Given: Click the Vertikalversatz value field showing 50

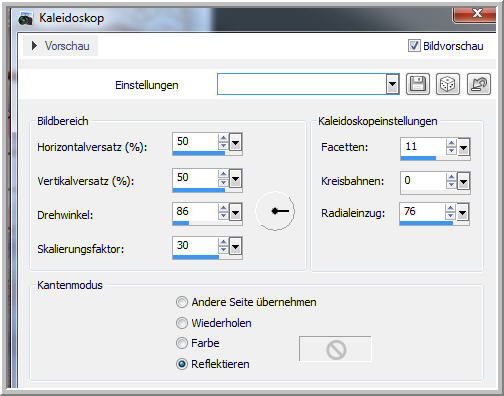Looking at the screenshot, I should 195,178.
